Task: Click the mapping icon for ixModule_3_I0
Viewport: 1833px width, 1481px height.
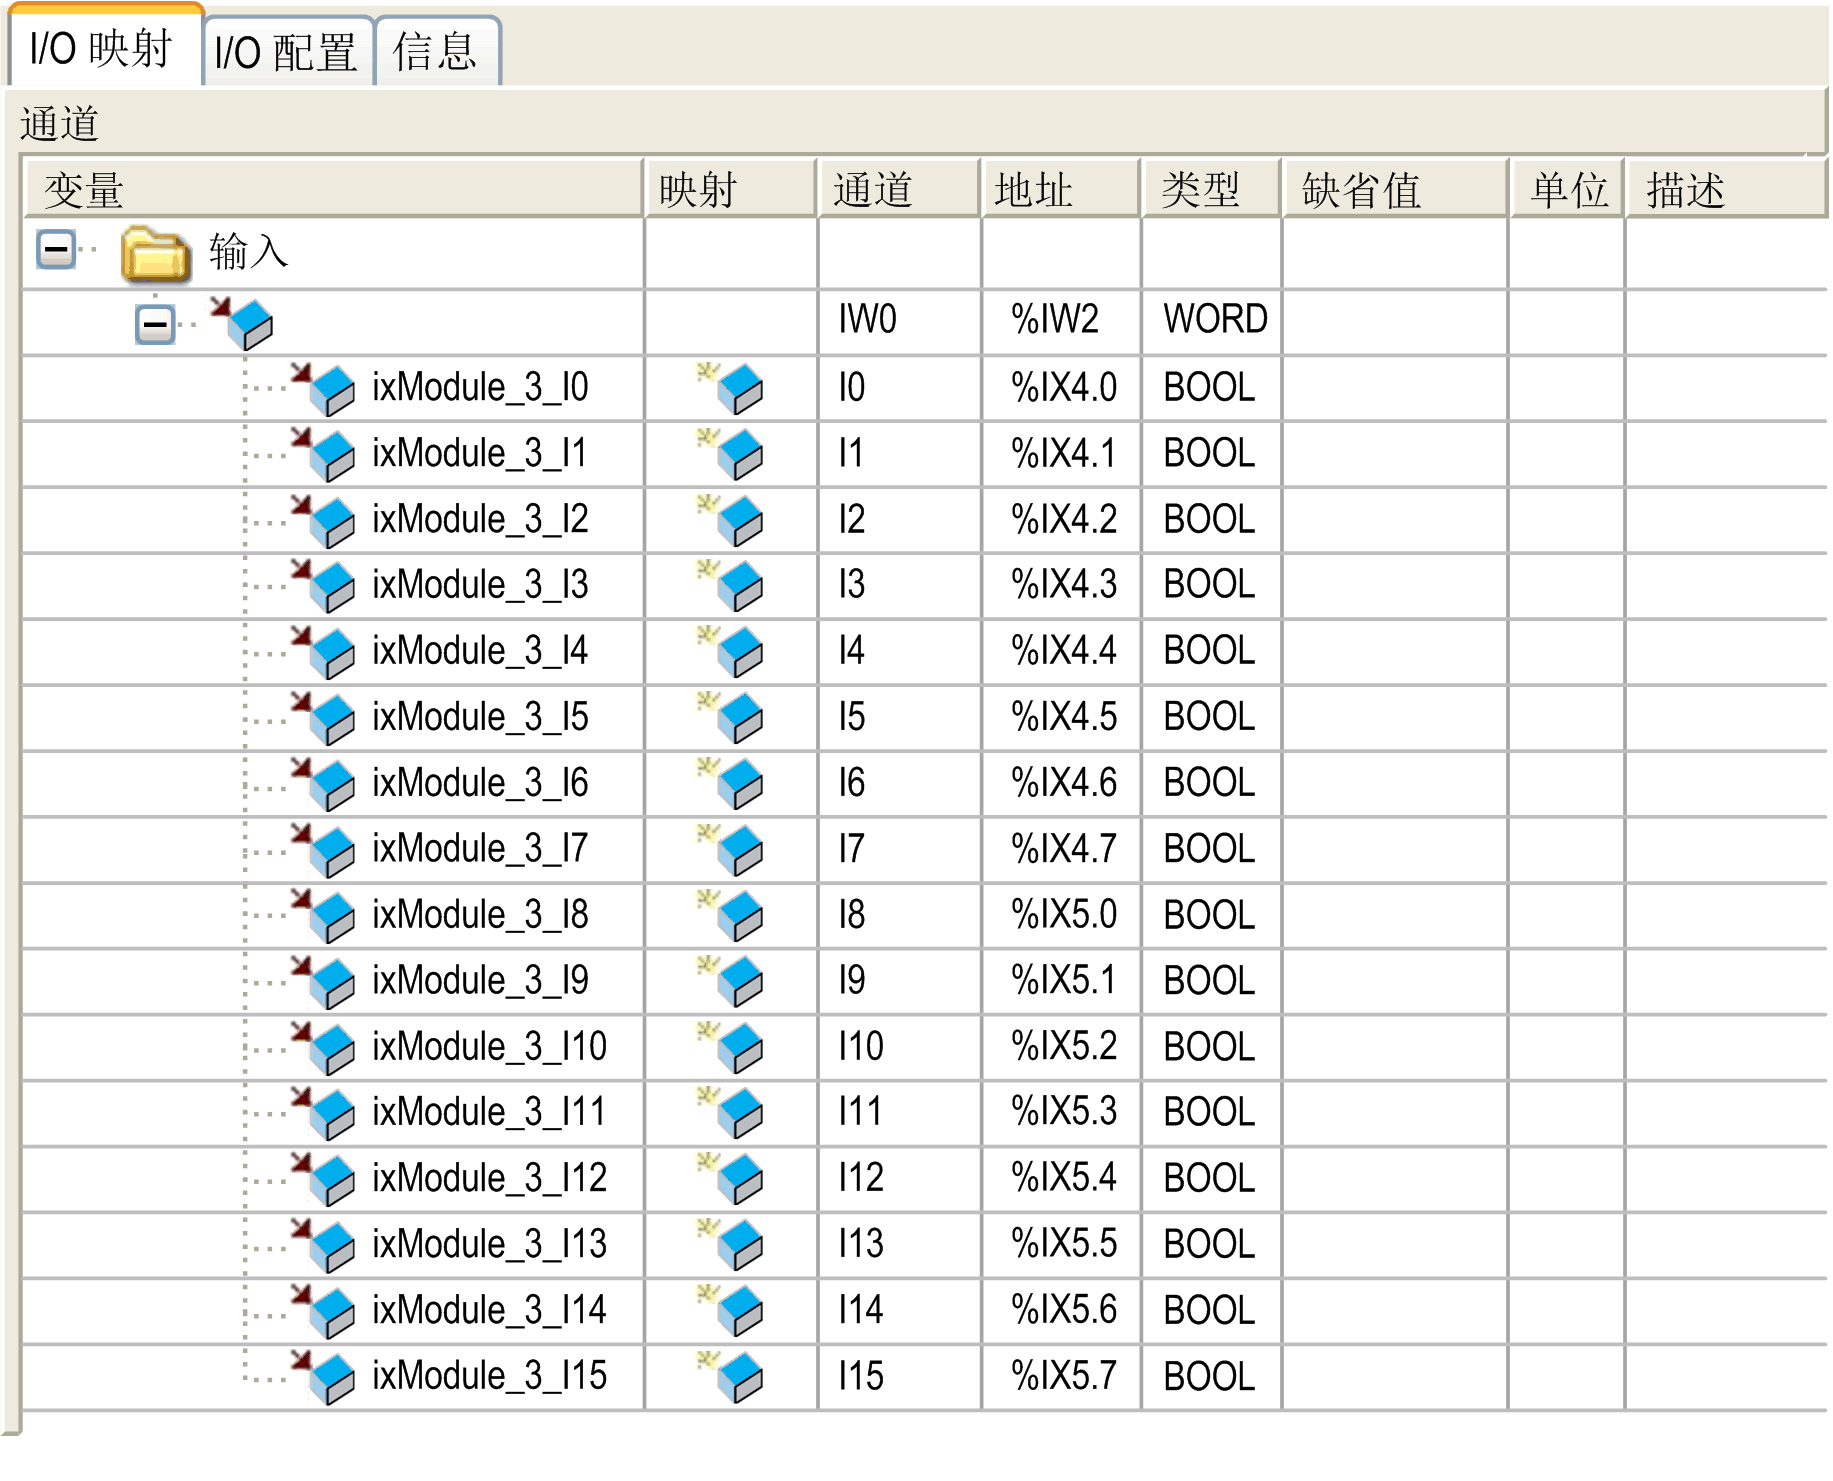Action: [x=732, y=388]
